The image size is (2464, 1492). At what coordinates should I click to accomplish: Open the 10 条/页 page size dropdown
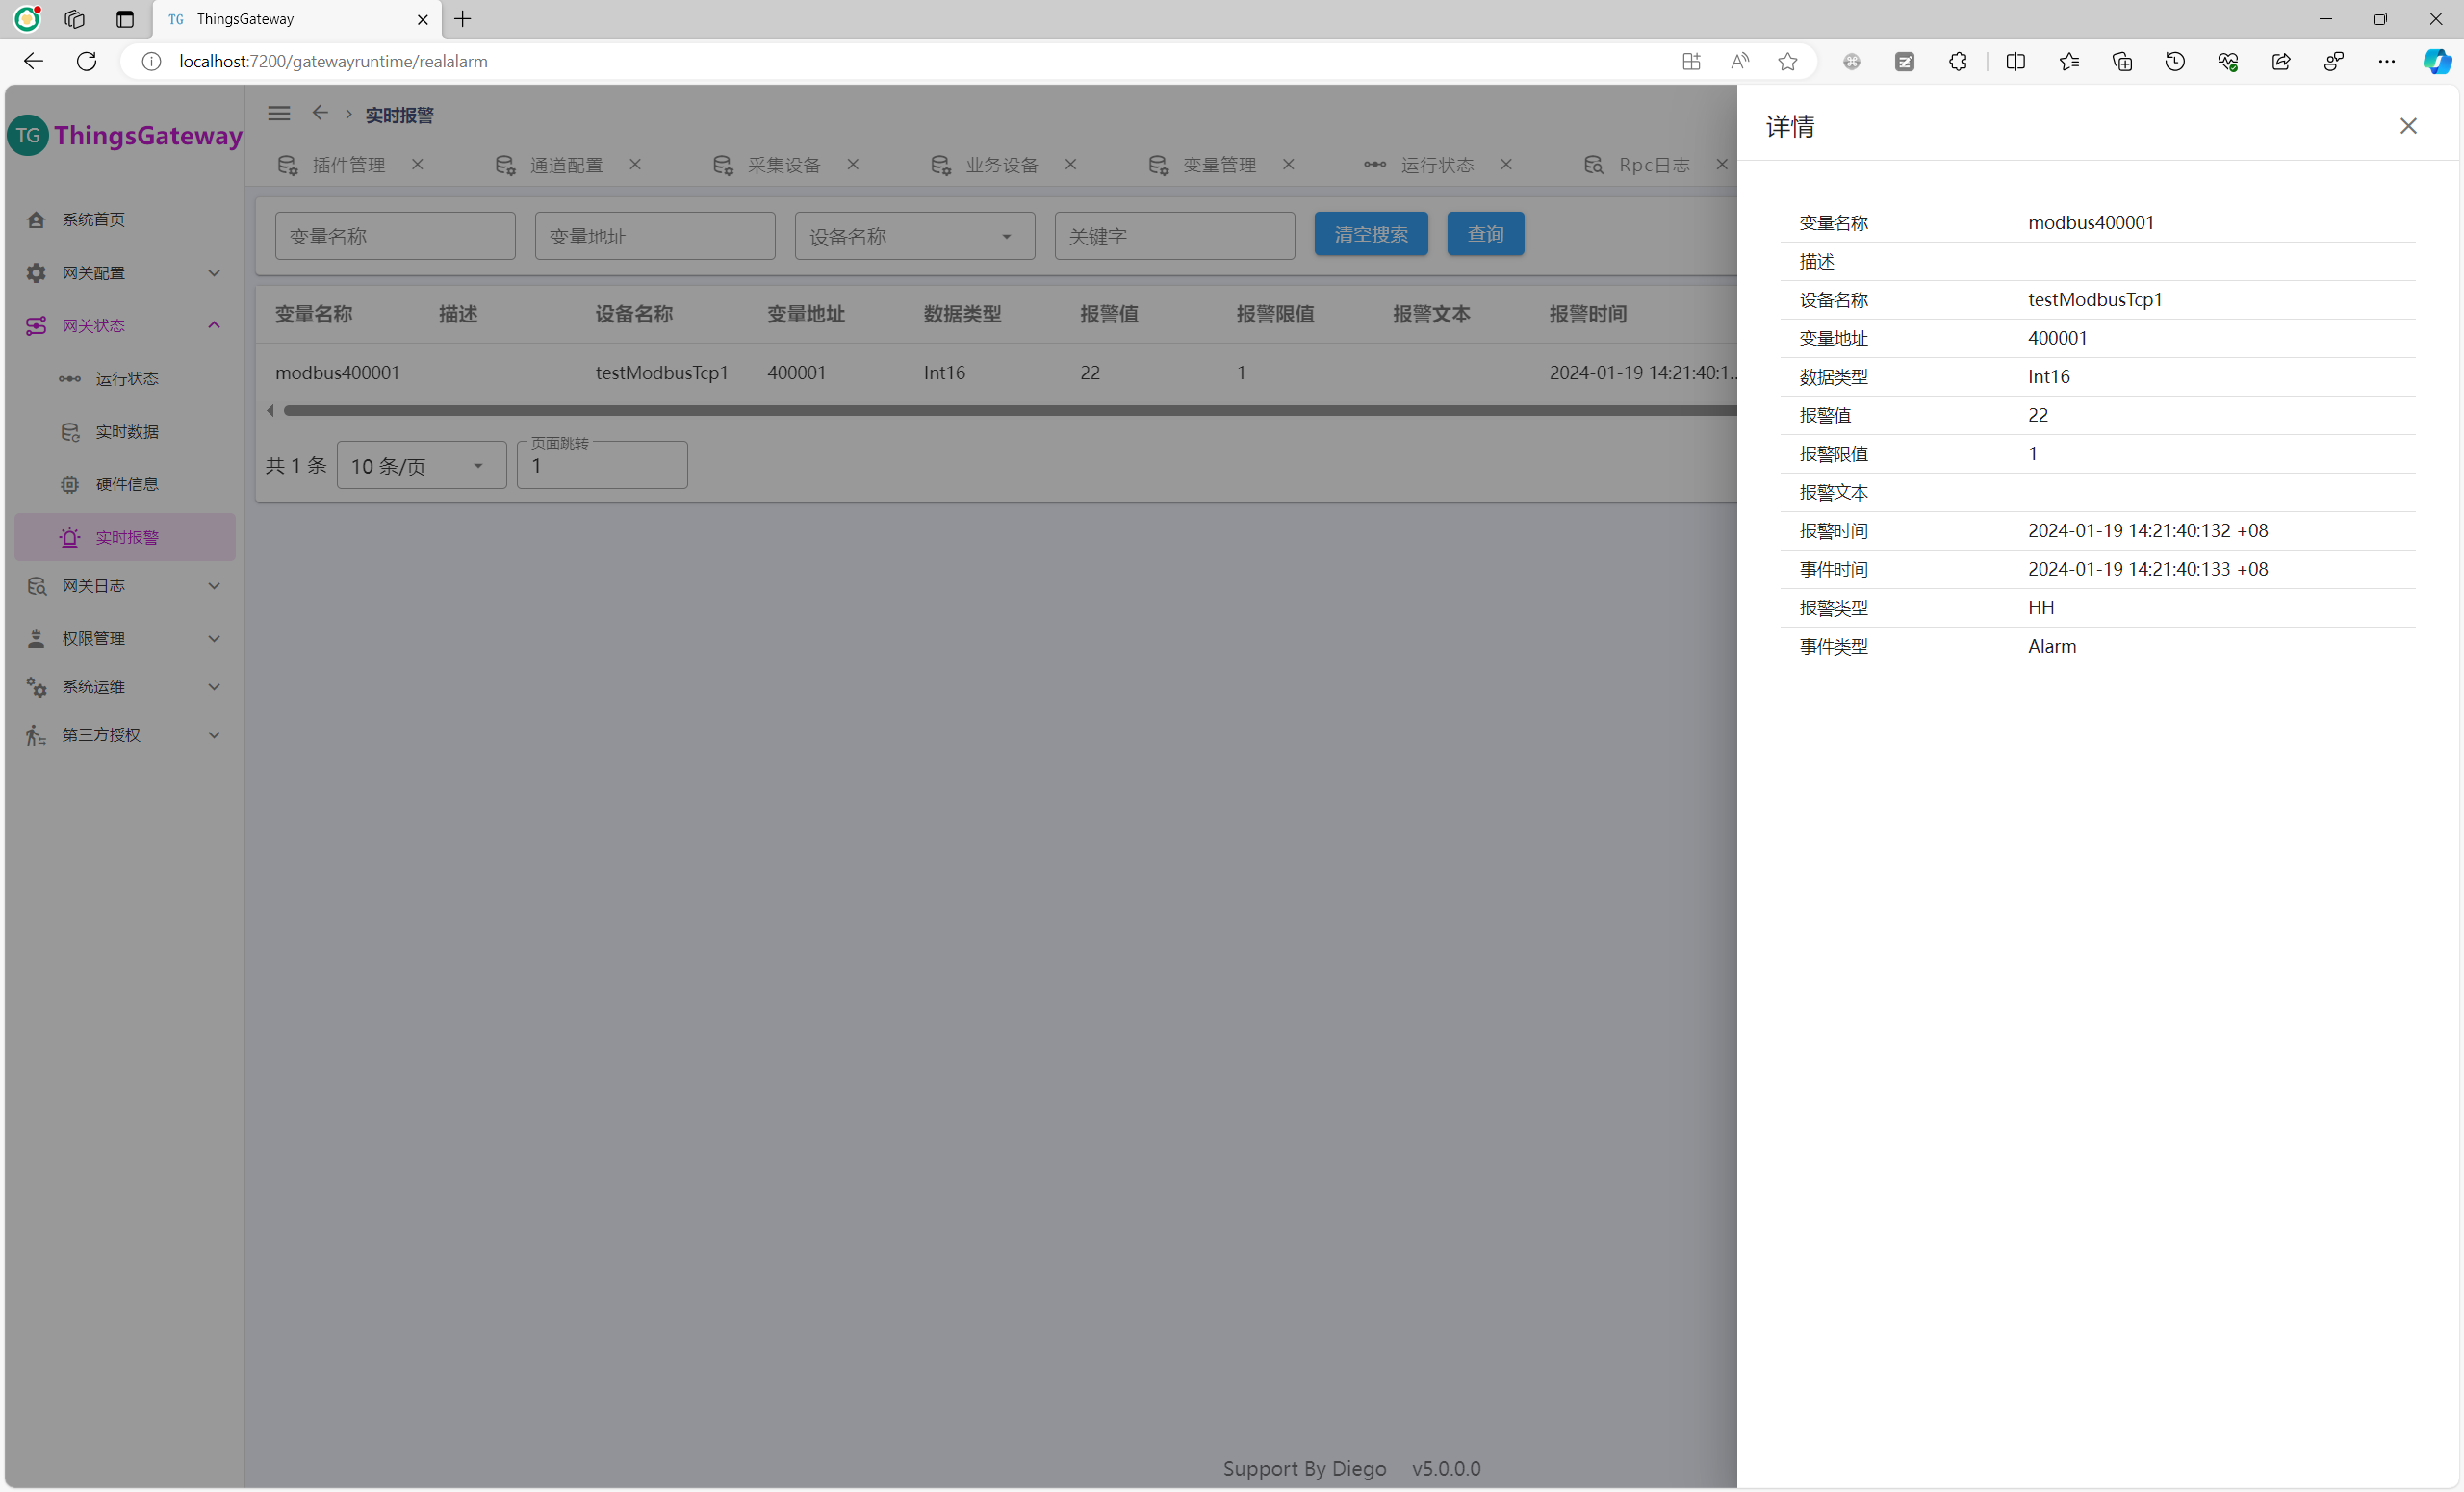point(421,466)
